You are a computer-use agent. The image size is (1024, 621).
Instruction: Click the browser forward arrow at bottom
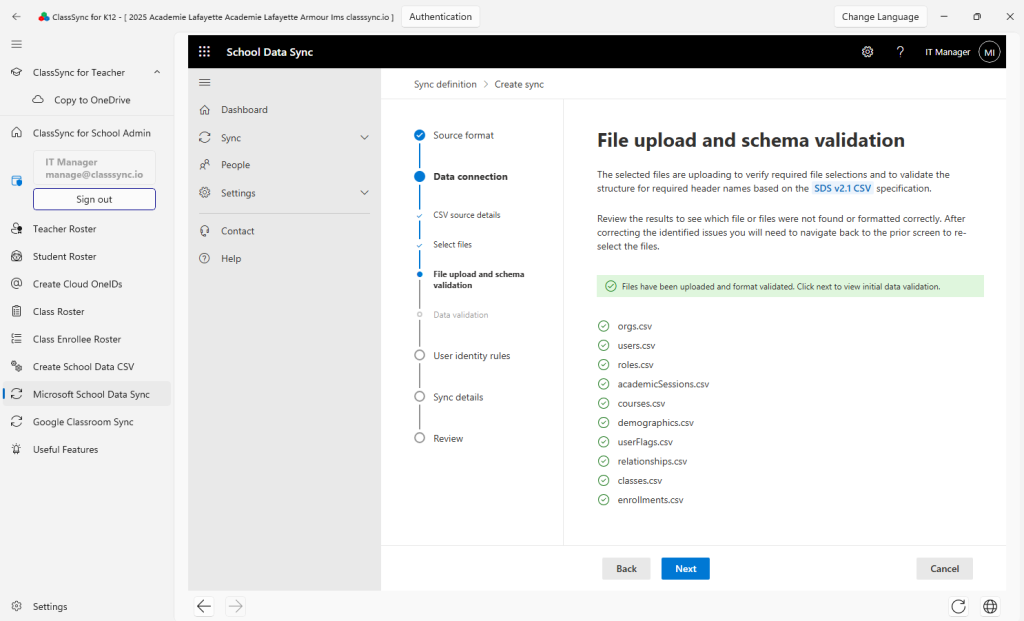(x=235, y=606)
